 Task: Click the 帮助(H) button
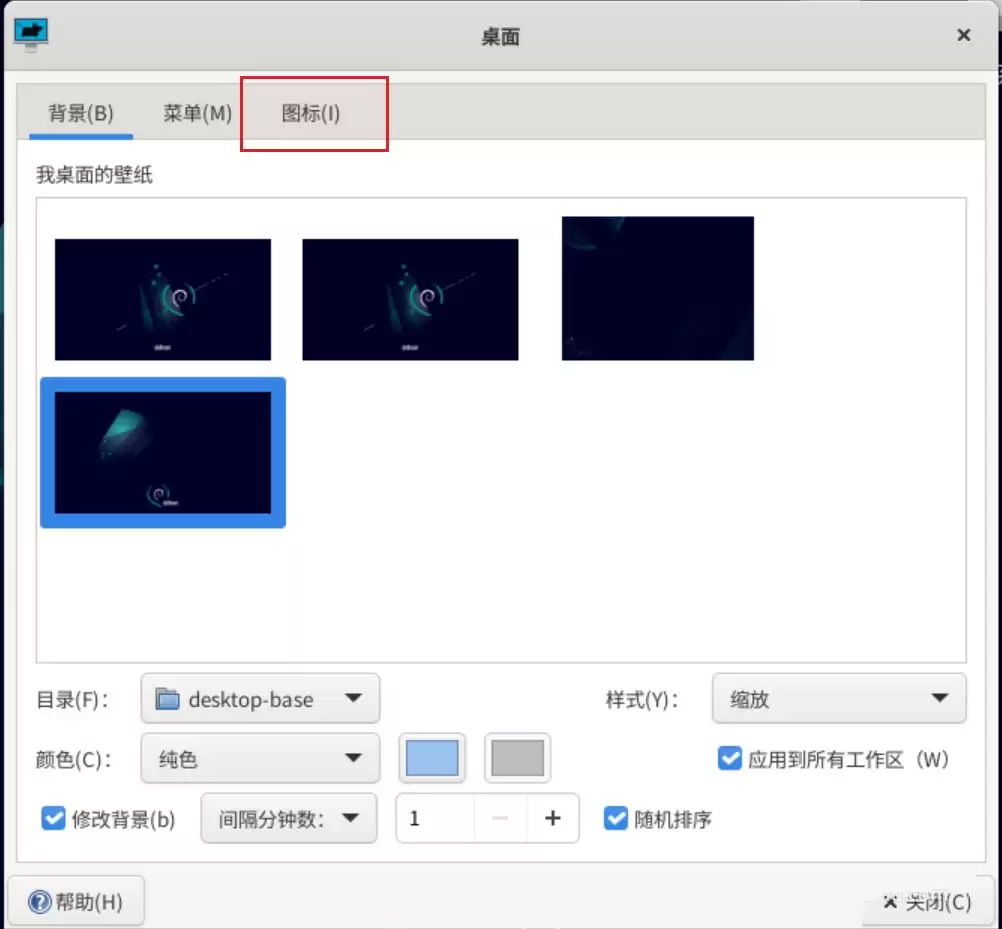(x=76, y=902)
